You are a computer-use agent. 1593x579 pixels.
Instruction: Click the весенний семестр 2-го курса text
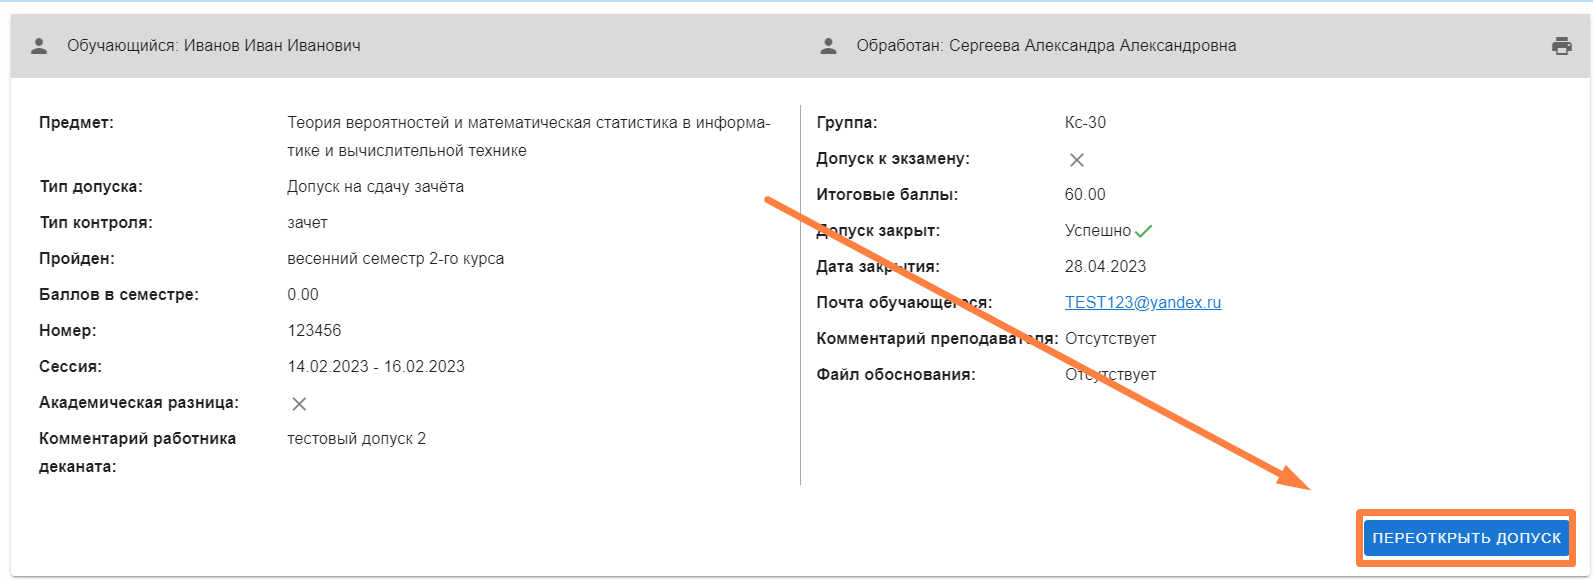[395, 258]
